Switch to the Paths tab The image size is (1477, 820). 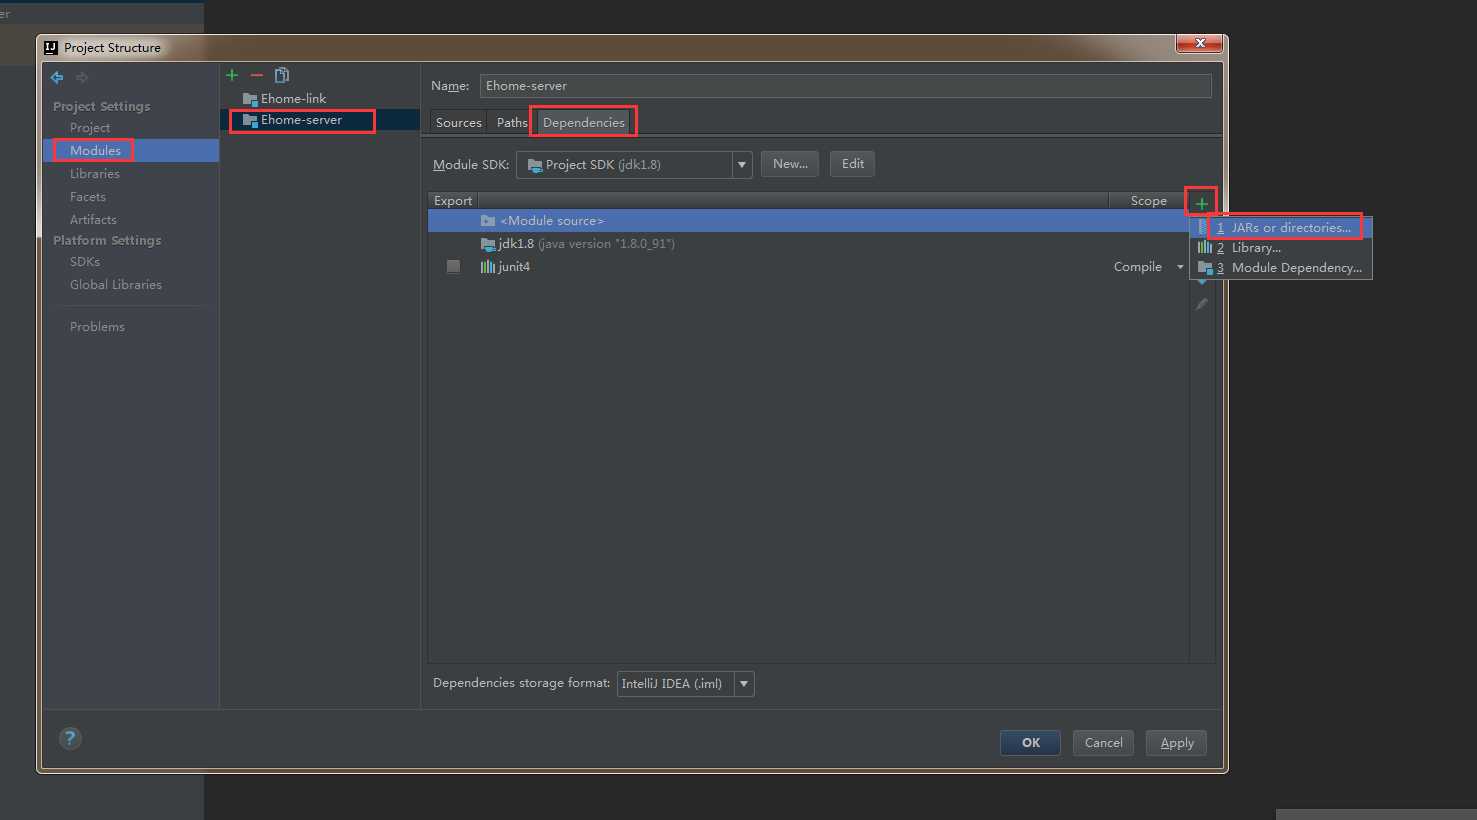pyautogui.click(x=512, y=123)
